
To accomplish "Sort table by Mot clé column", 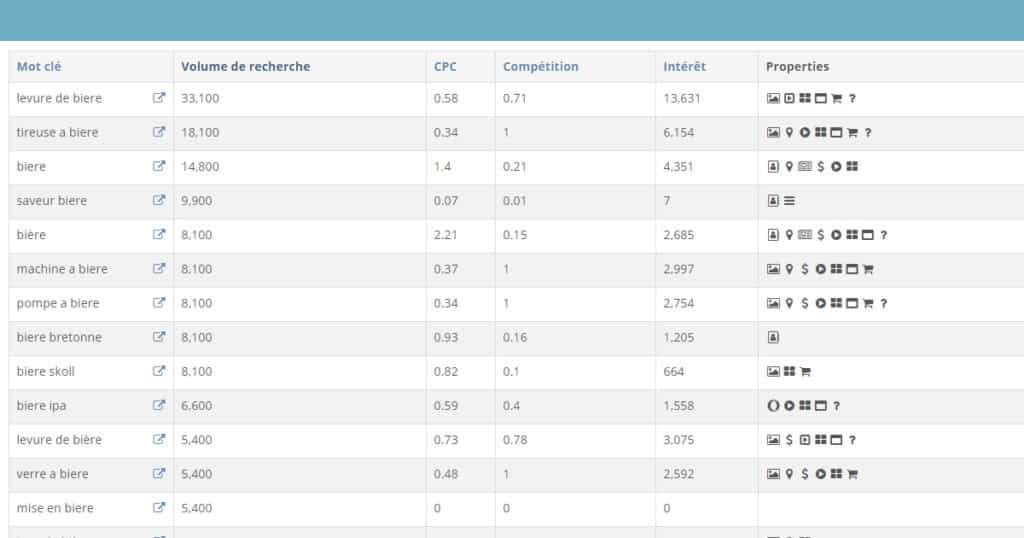I will [39, 67].
